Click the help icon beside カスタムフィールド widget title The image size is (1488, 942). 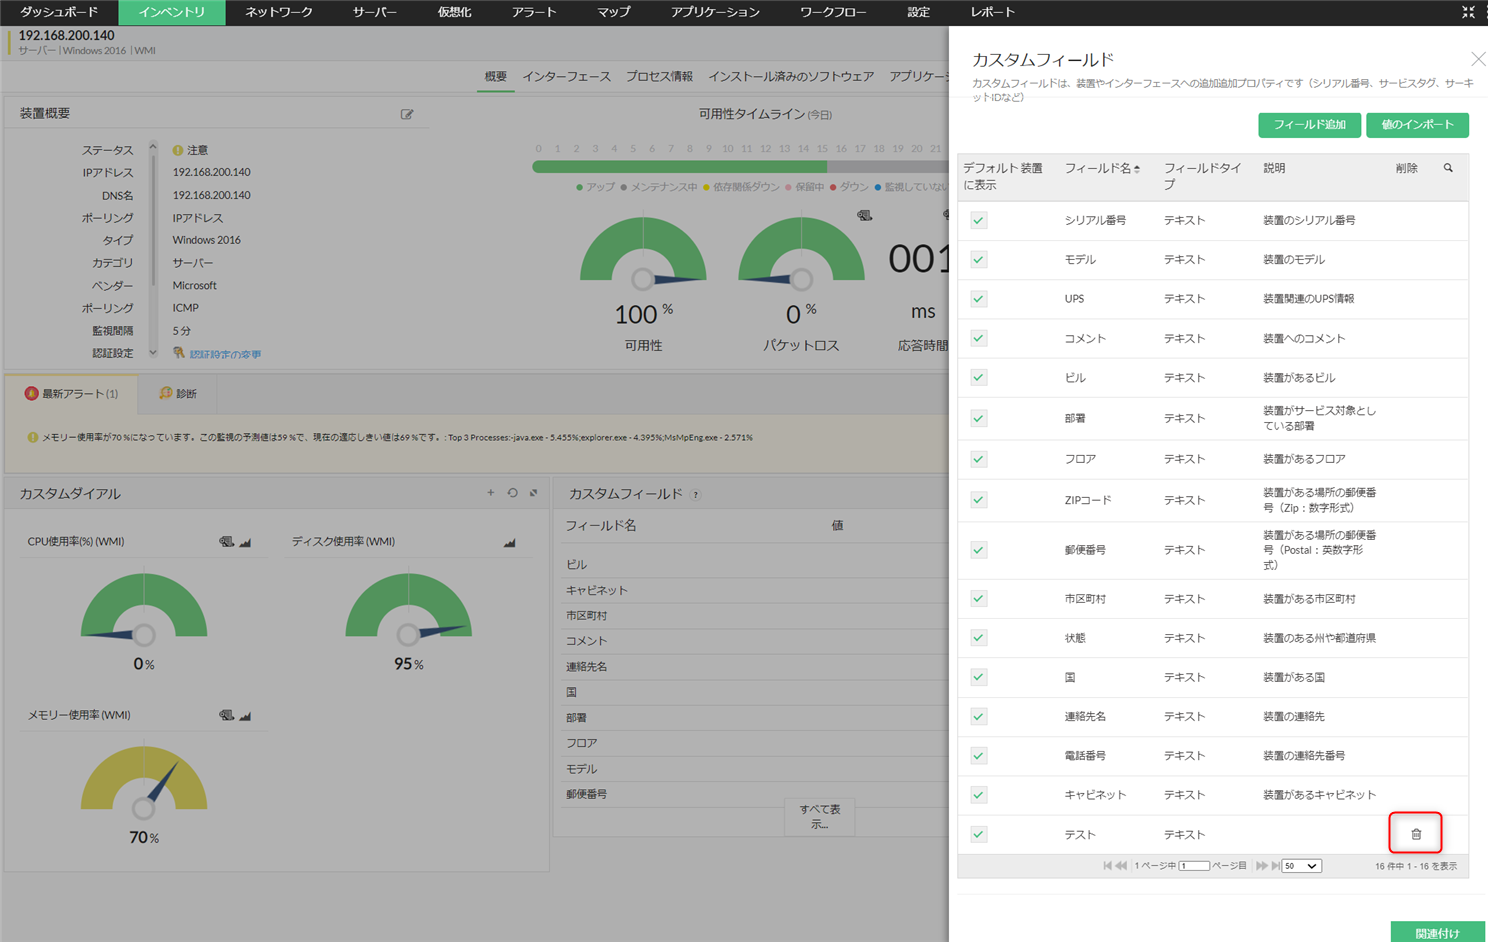pyautogui.click(x=695, y=494)
